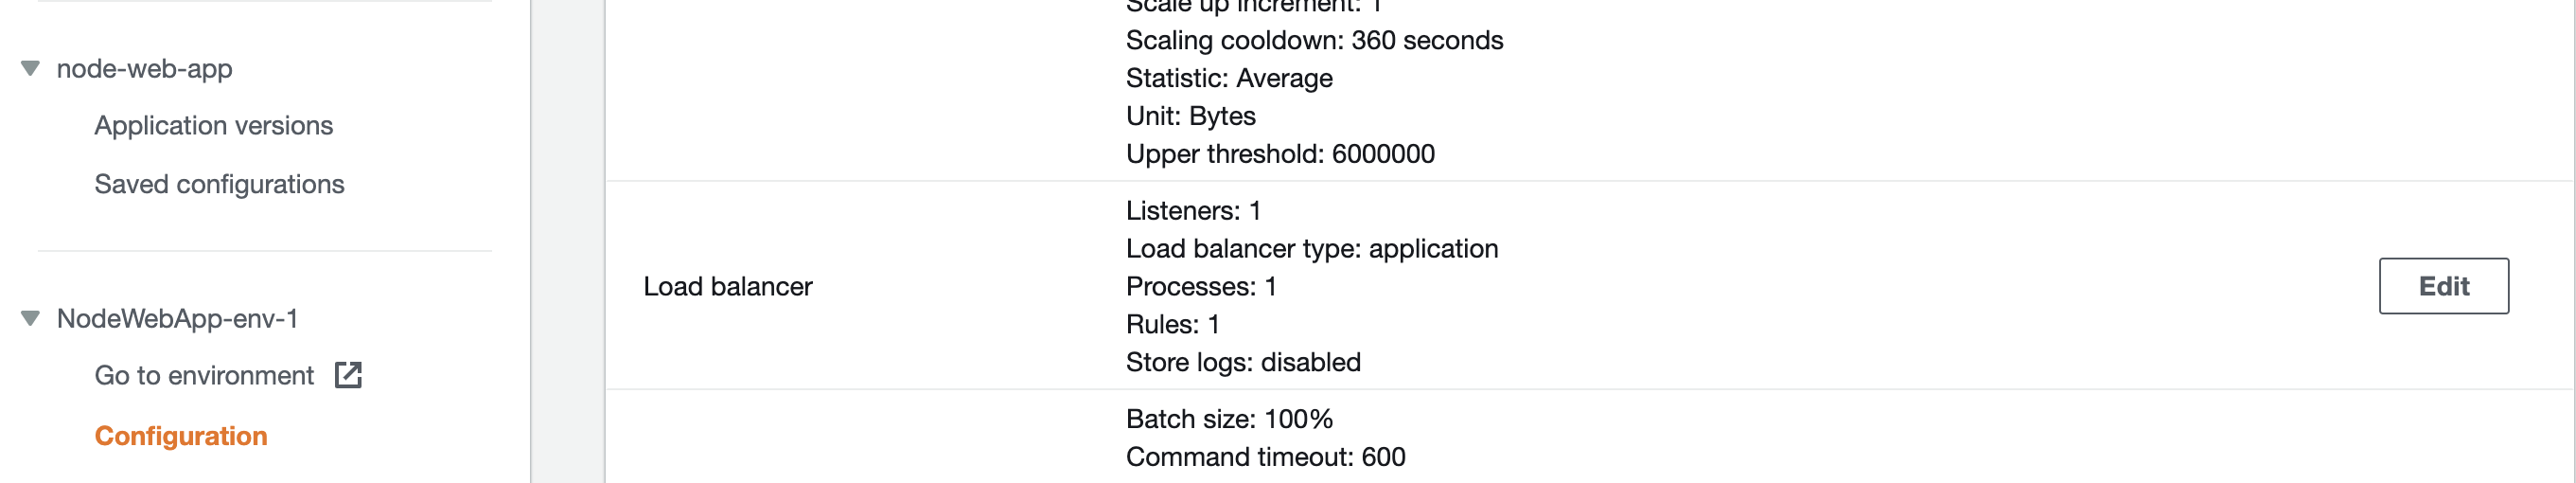Click the Processes: 1 entry
Image resolution: width=2576 pixels, height=483 pixels.
[x=1200, y=287]
